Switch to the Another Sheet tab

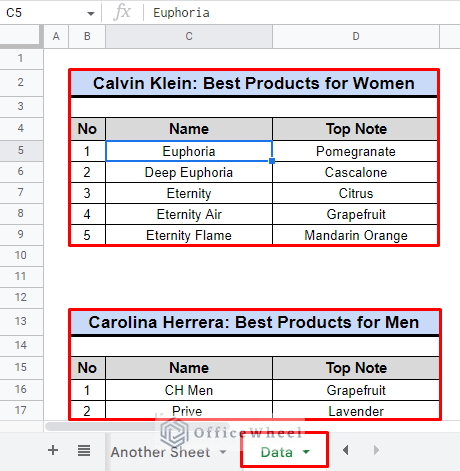[x=161, y=452]
